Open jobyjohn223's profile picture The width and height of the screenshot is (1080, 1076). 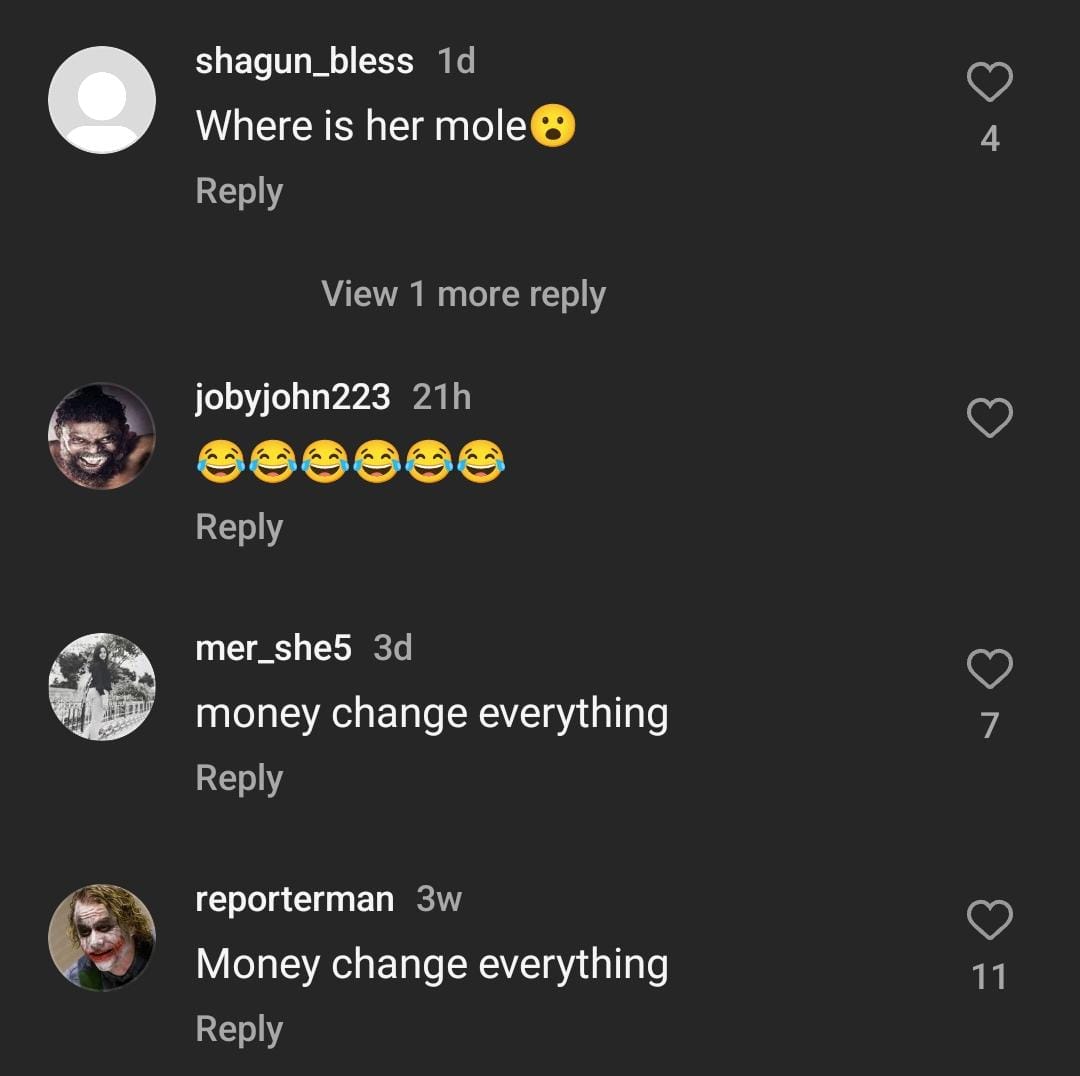click(x=102, y=436)
